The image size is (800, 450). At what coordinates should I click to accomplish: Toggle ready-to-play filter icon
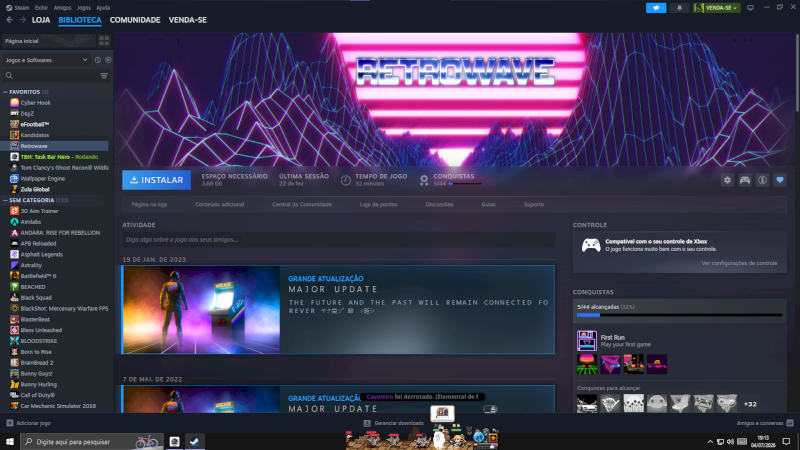coord(108,60)
